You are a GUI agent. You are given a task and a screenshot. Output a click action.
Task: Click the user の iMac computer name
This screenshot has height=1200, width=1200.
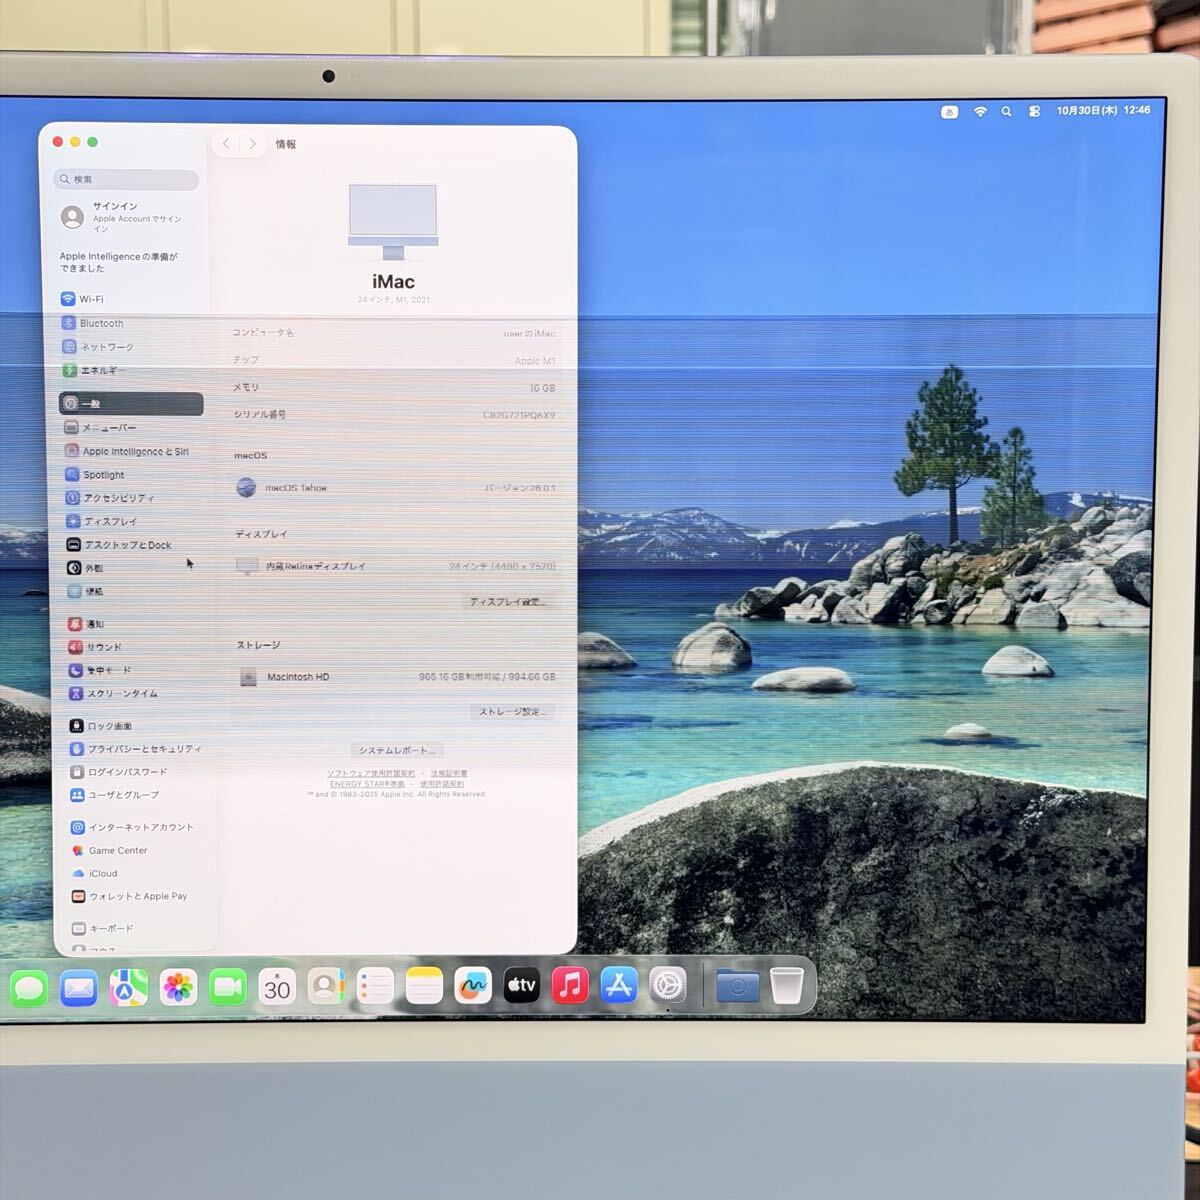[x=529, y=334]
